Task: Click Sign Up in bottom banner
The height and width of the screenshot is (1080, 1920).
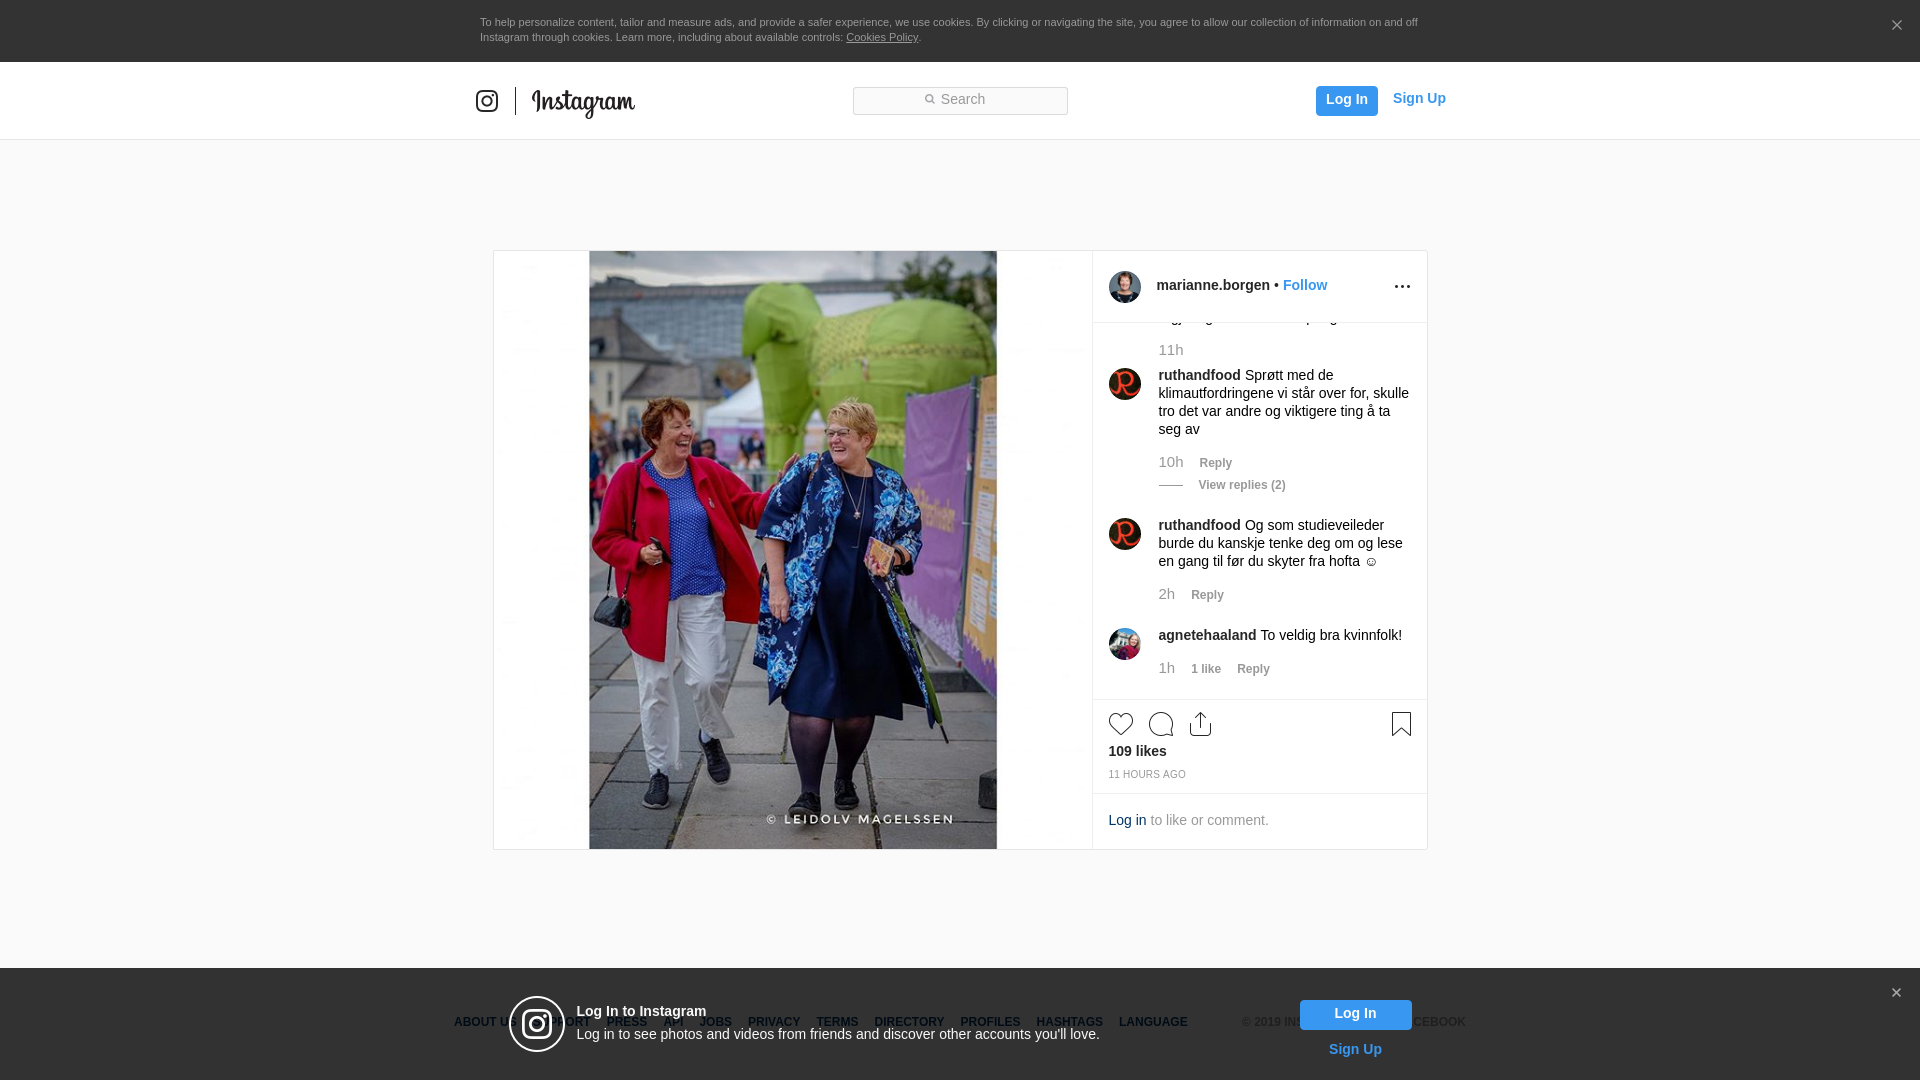Action: [x=1355, y=1049]
